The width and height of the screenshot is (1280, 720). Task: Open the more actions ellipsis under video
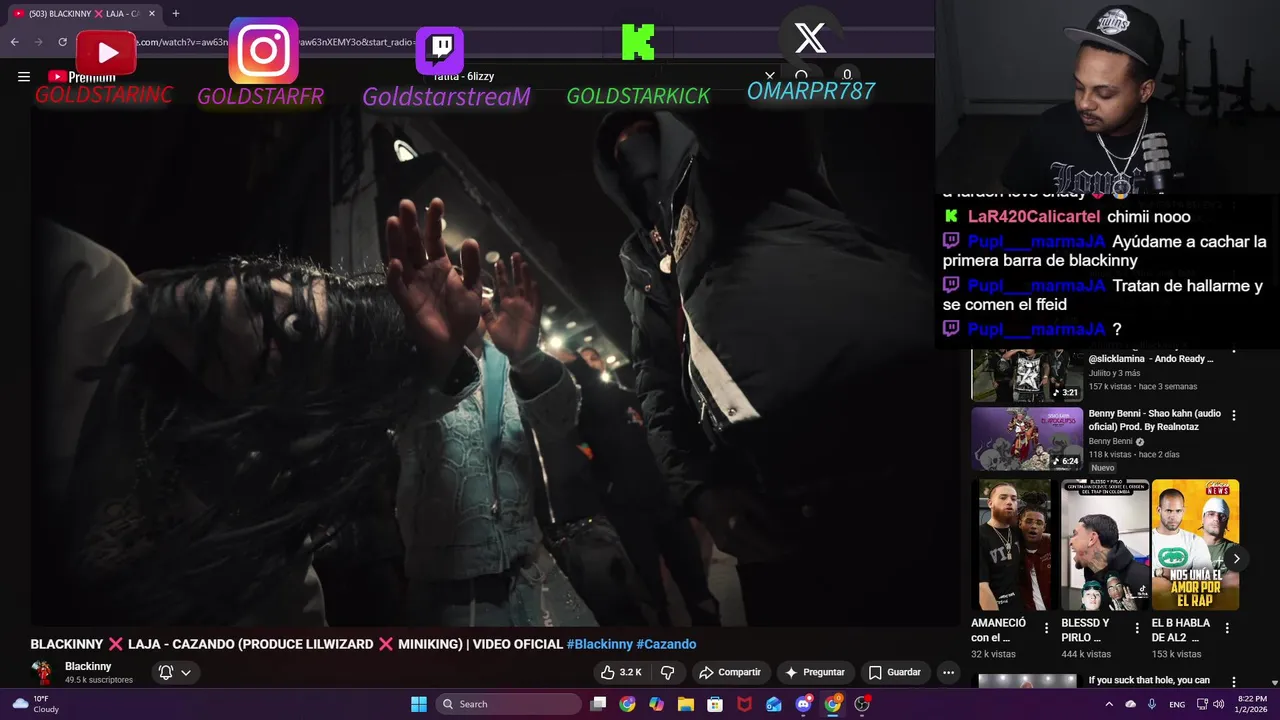(x=949, y=672)
